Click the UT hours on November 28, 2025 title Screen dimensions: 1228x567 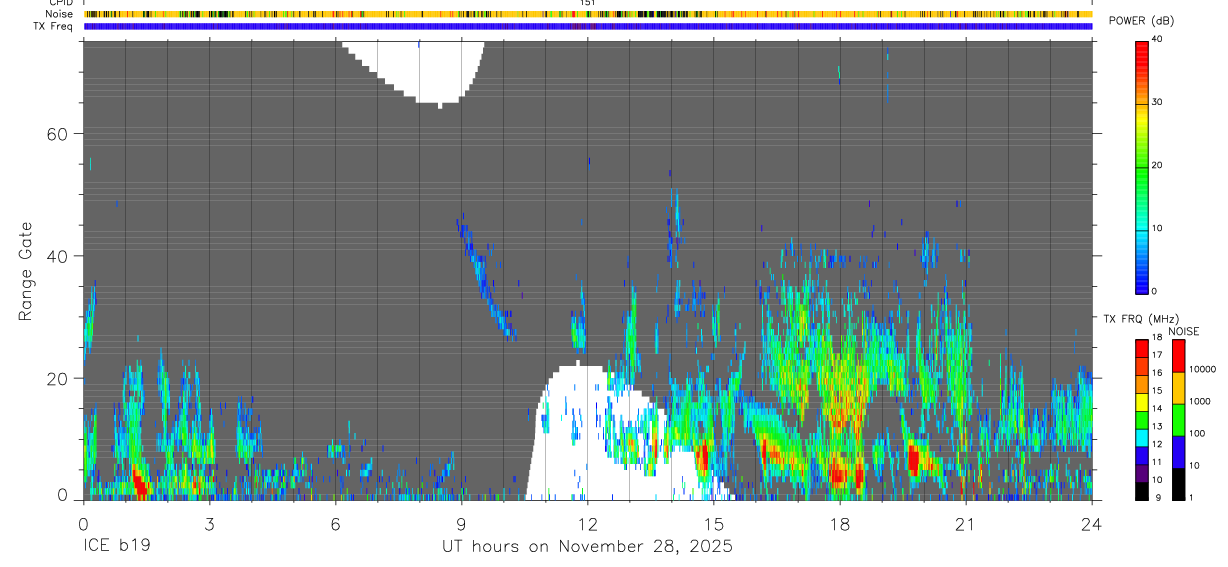(588, 547)
